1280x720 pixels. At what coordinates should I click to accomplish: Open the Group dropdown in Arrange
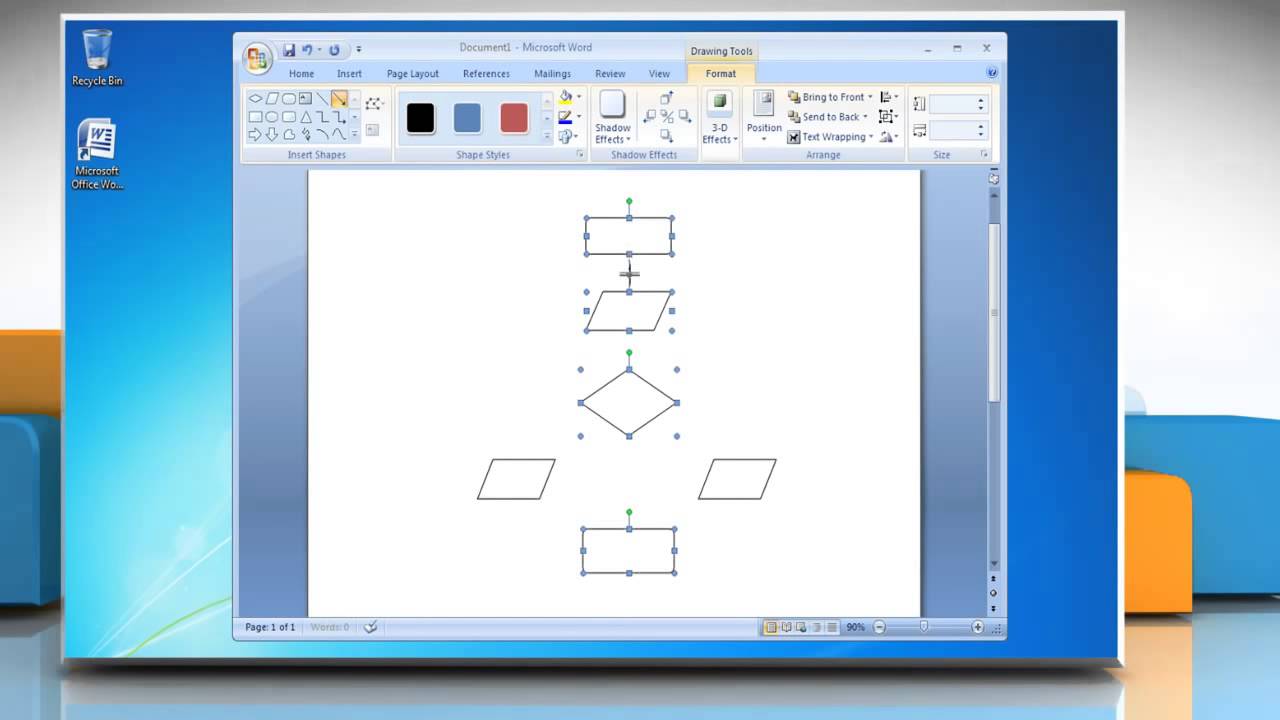click(x=888, y=117)
